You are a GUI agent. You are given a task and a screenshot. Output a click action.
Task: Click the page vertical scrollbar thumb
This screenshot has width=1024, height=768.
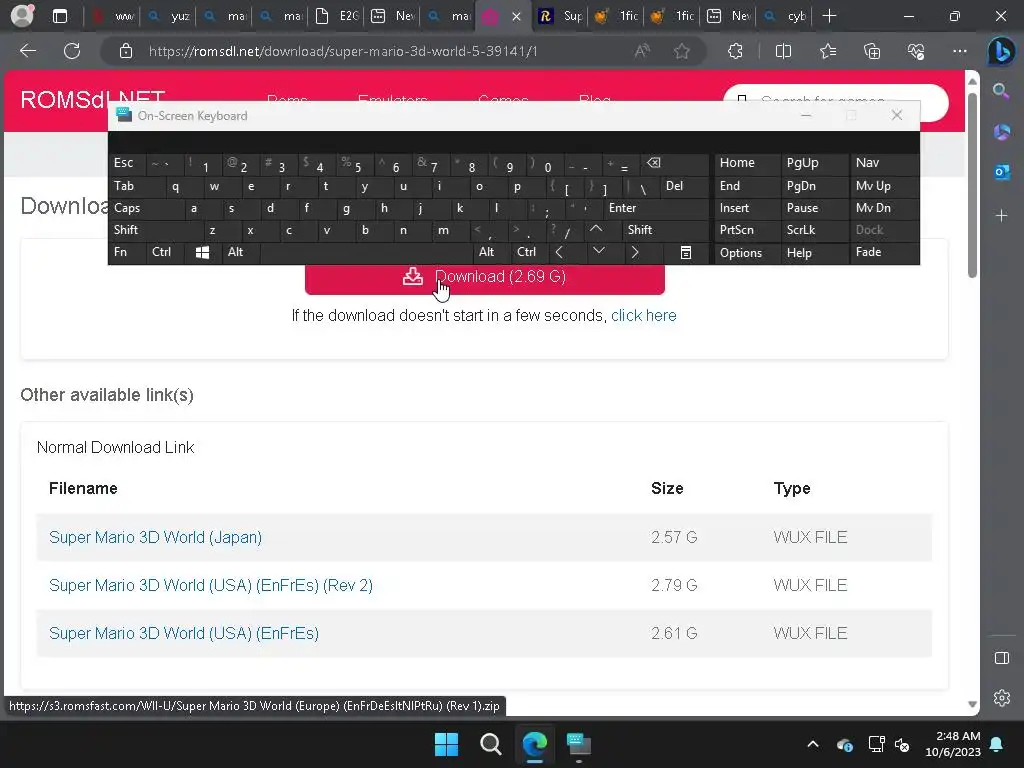972,186
